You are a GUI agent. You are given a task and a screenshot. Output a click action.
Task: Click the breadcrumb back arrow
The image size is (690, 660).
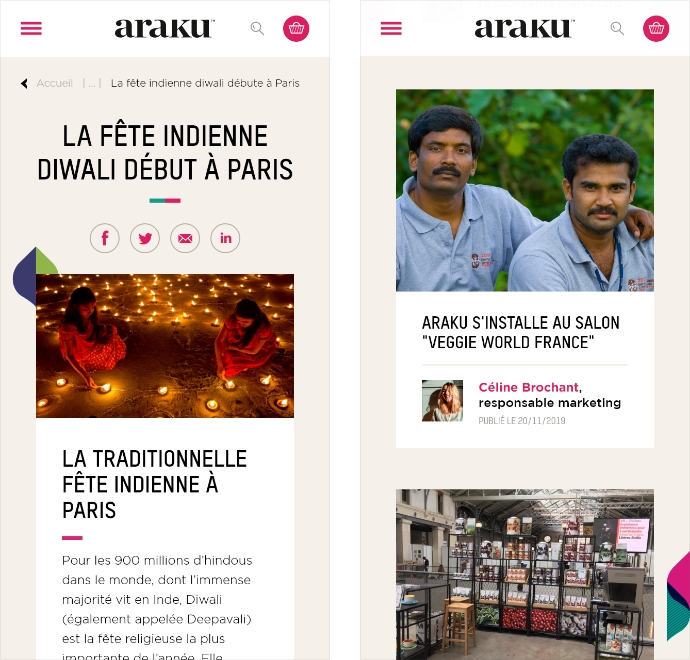click(x=25, y=83)
